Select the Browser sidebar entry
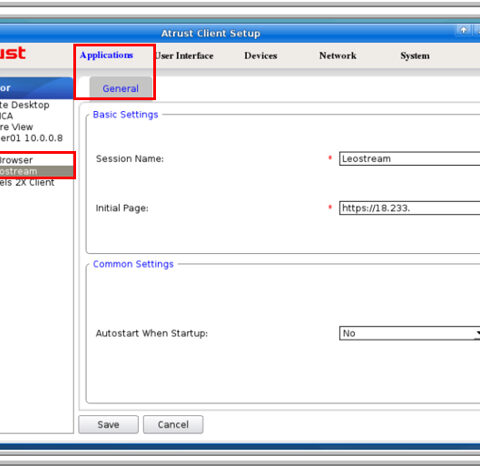This screenshot has height=466, width=480. pos(16,160)
